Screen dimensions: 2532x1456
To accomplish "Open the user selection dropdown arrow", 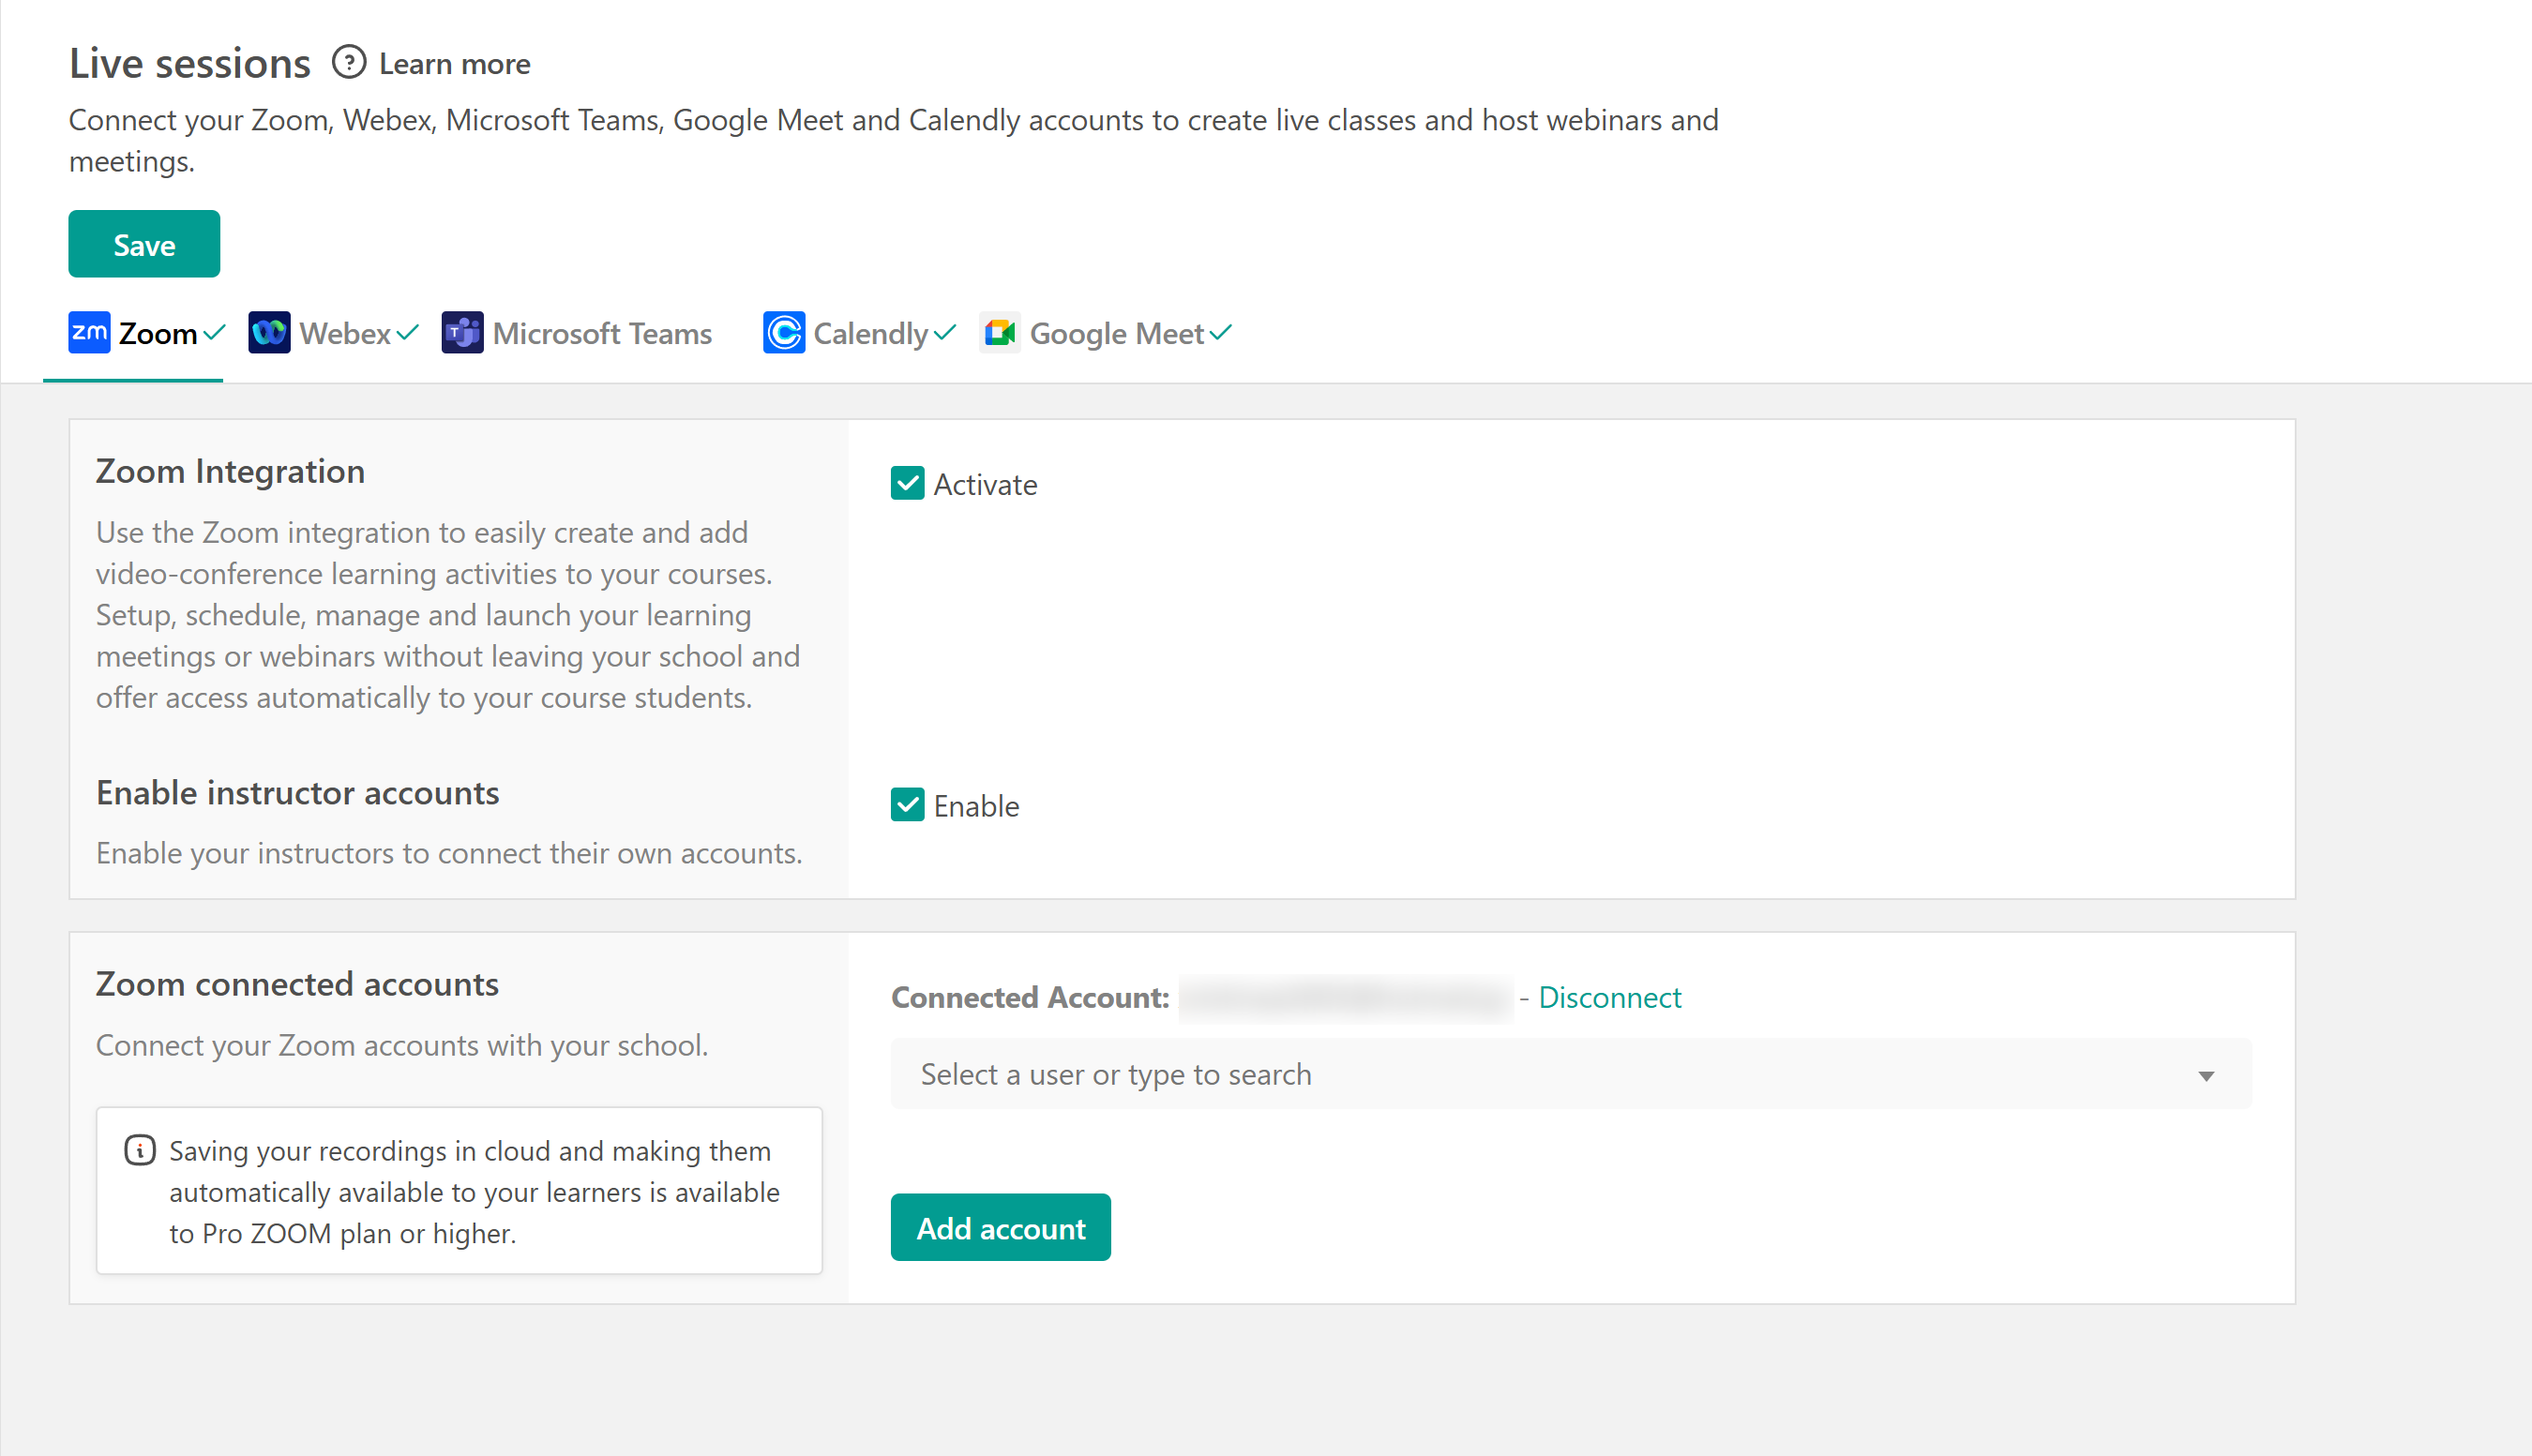I will (2205, 1076).
